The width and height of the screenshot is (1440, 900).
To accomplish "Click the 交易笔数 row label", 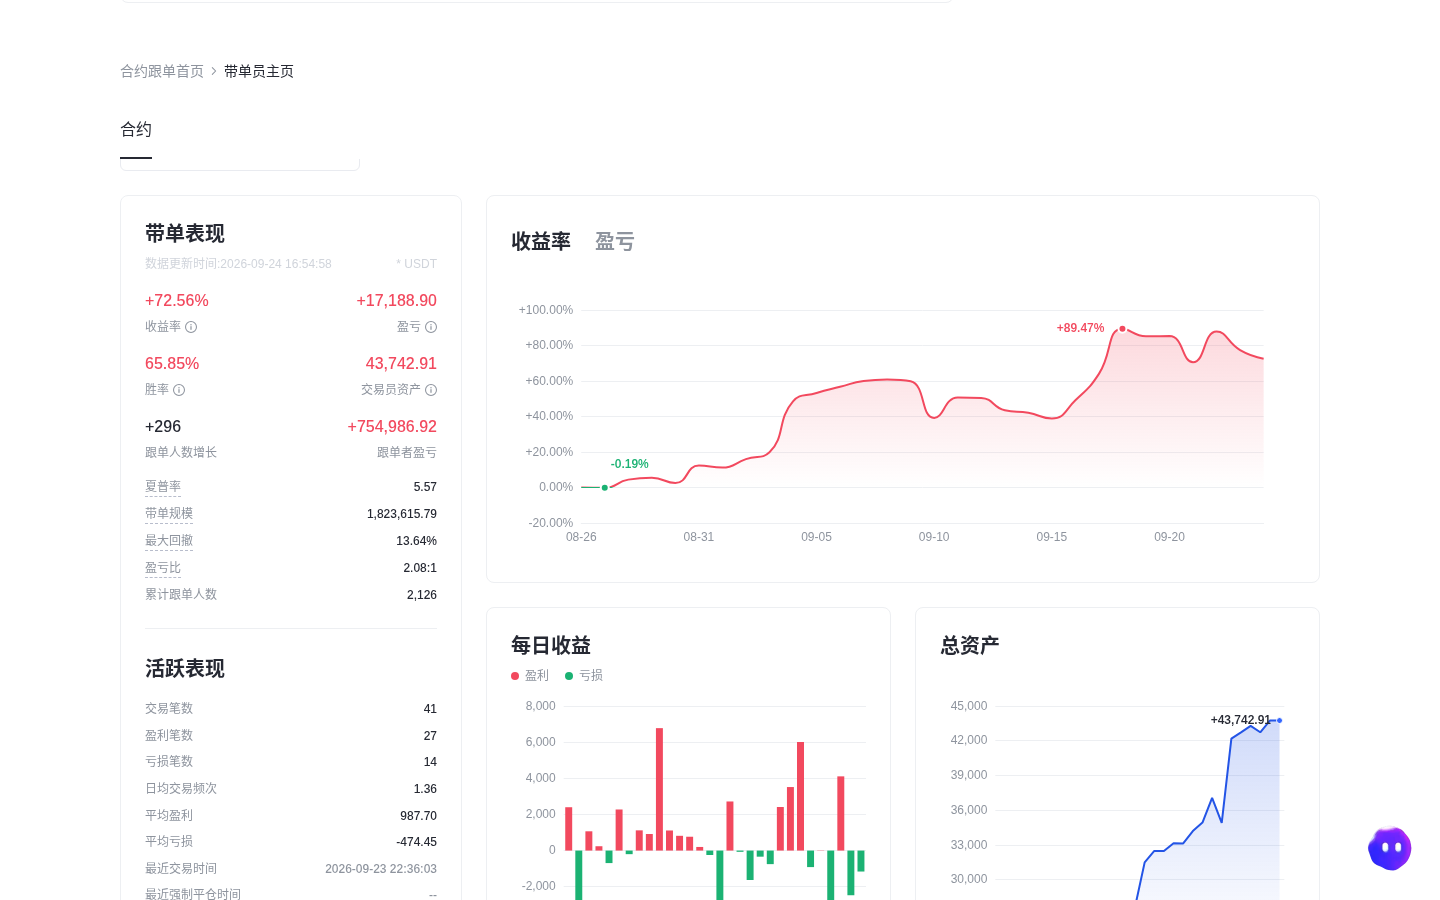I will tap(169, 709).
